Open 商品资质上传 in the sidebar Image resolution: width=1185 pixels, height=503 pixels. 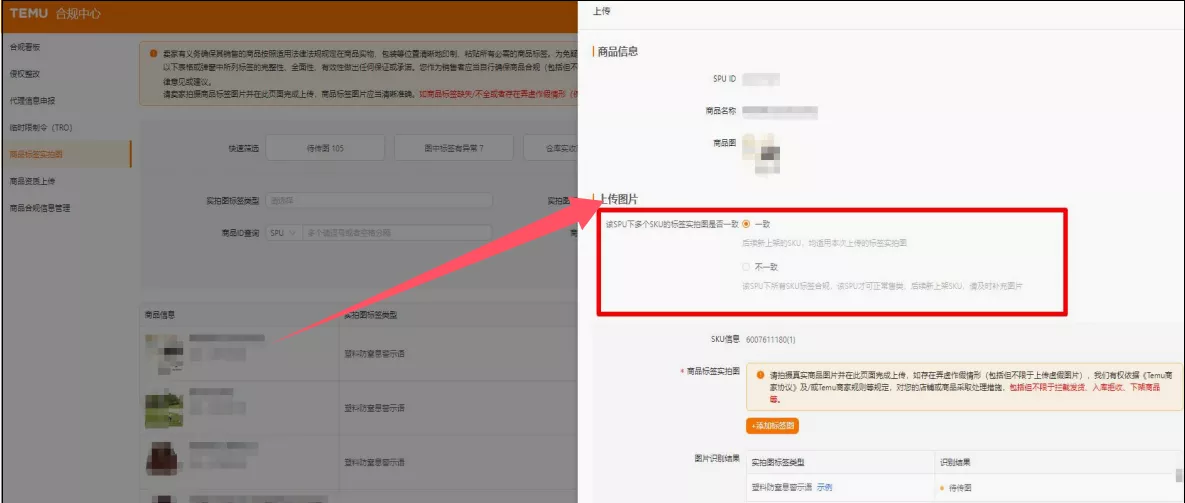tap(32, 181)
